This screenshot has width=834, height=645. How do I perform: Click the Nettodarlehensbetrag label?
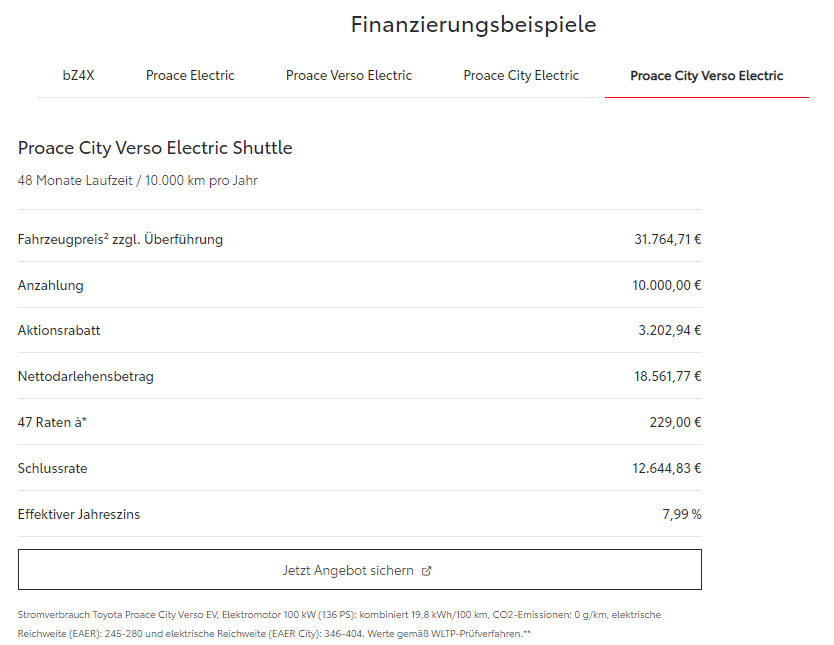86,377
